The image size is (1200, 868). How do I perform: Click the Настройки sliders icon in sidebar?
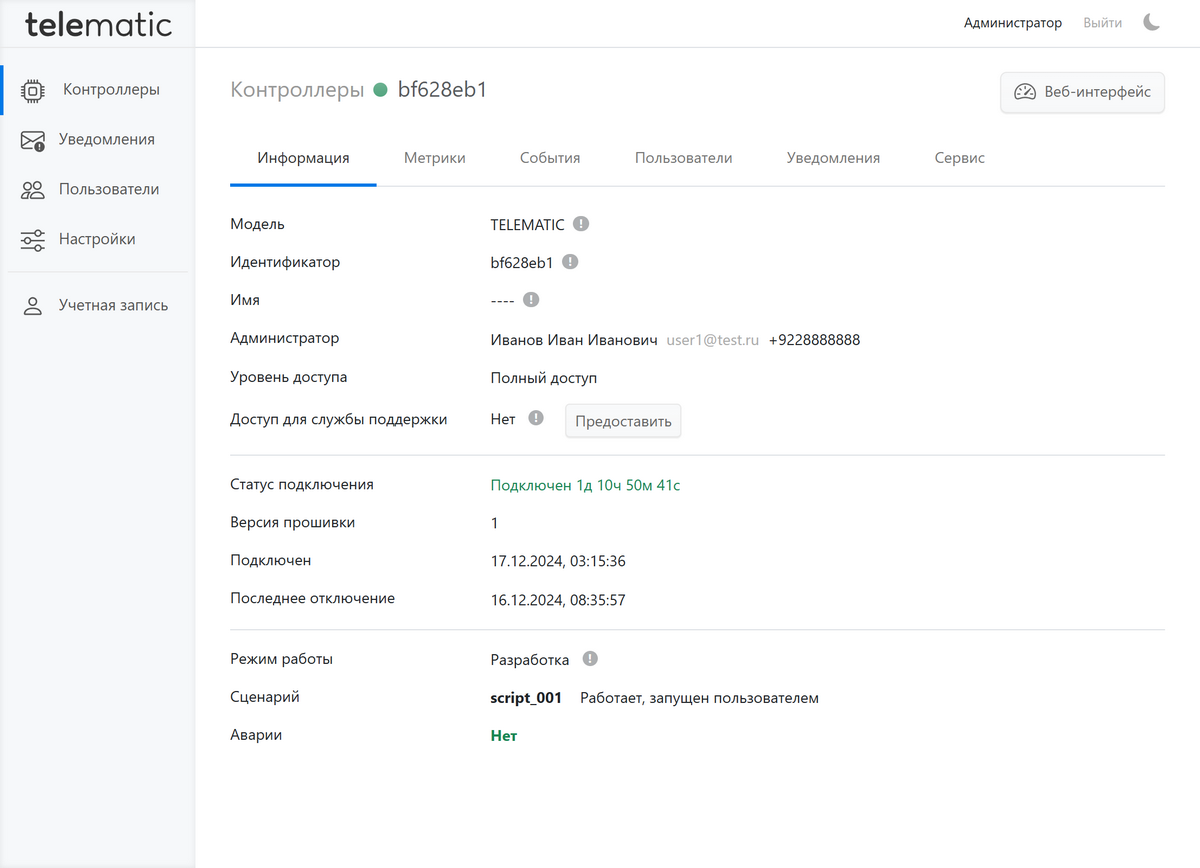click(x=33, y=240)
